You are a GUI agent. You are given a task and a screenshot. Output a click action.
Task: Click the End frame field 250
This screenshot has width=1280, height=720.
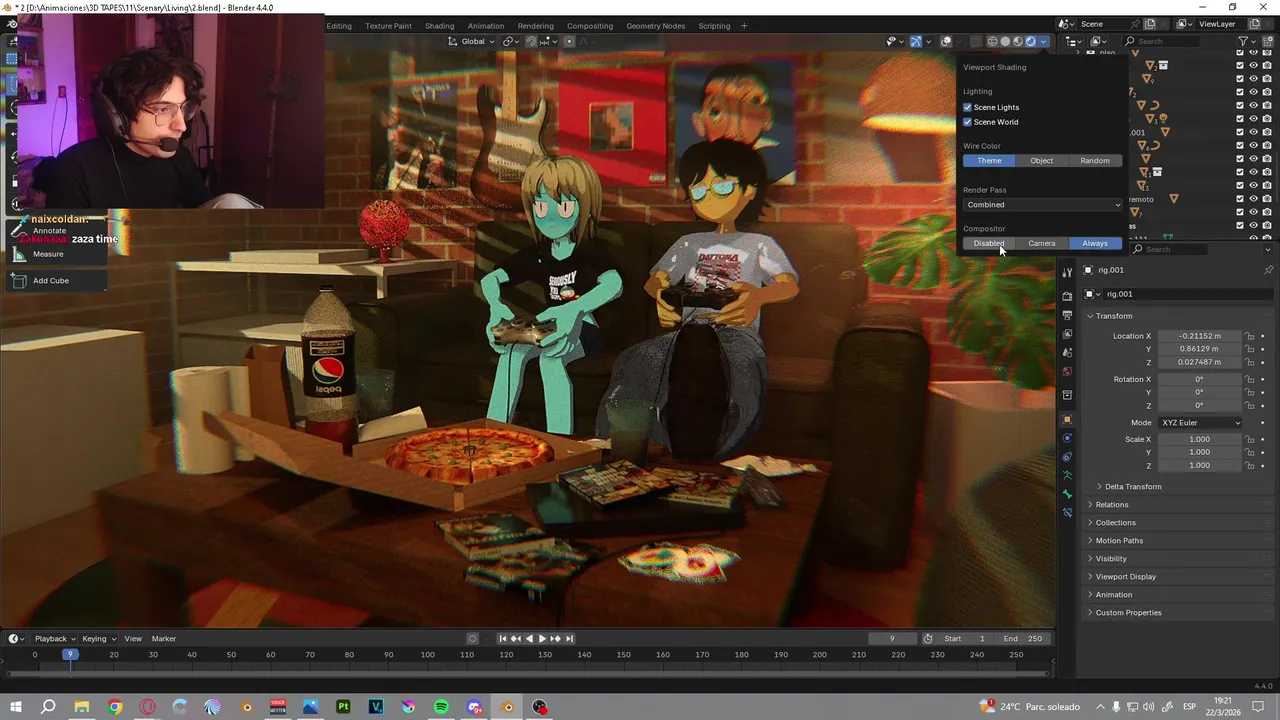pyautogui.click(x=1023, y=639)
